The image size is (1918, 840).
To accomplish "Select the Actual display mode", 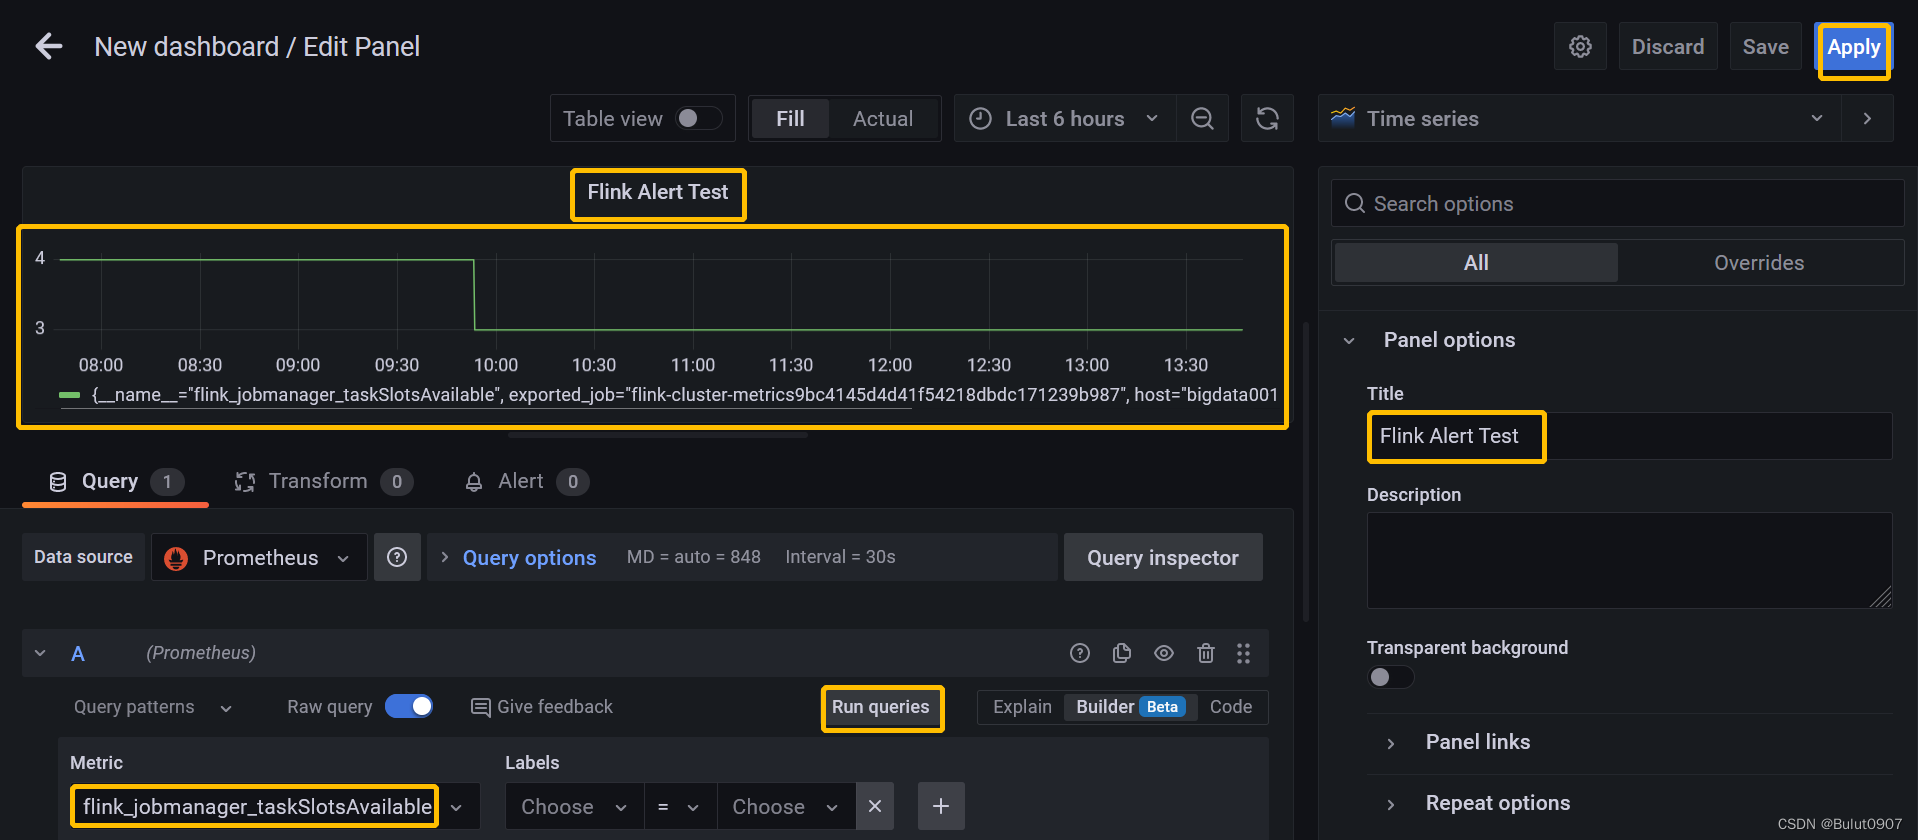I will click(883, 119).
